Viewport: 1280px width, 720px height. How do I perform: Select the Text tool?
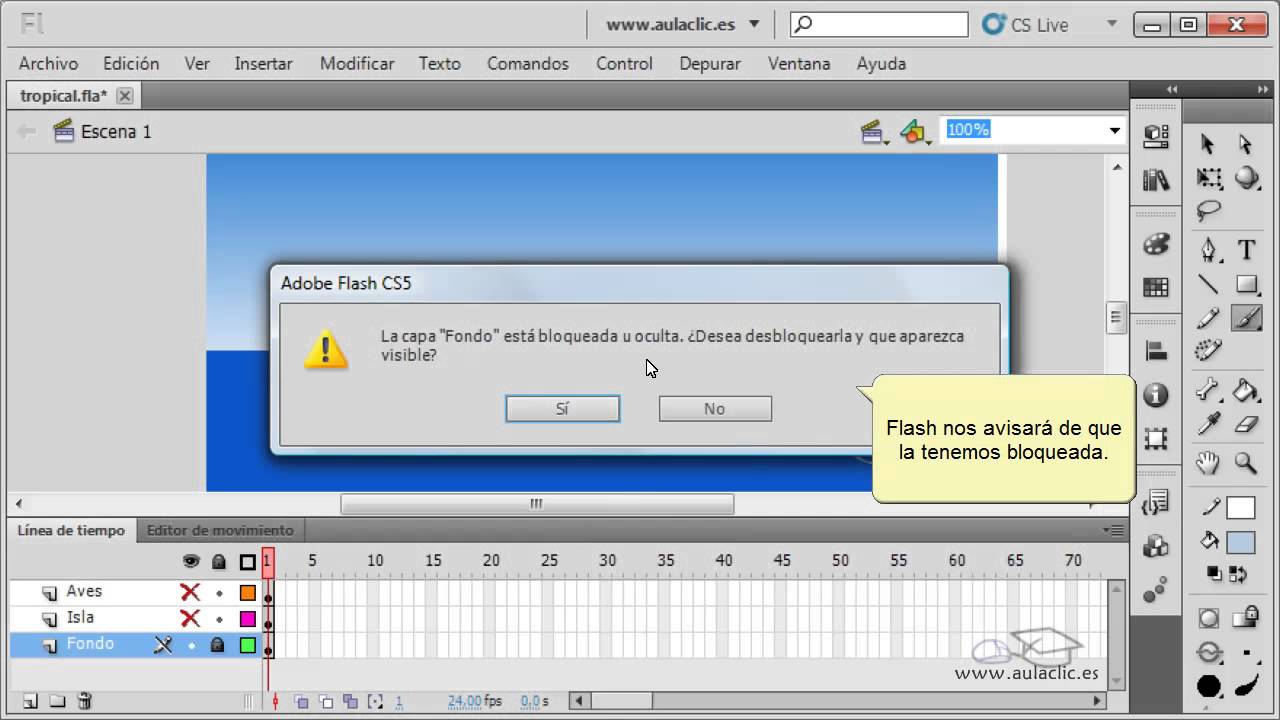click(1246, 249)
